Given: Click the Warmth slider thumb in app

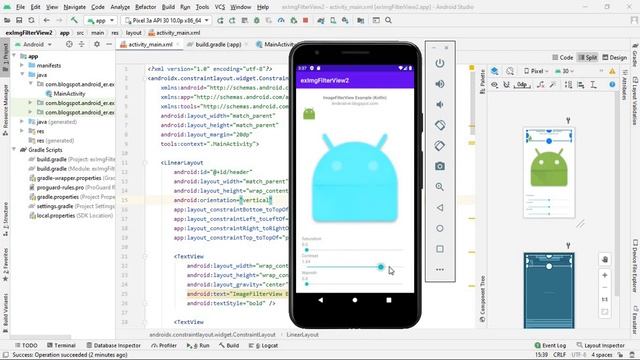Looking at the screenshot, I should pos(307,284).
